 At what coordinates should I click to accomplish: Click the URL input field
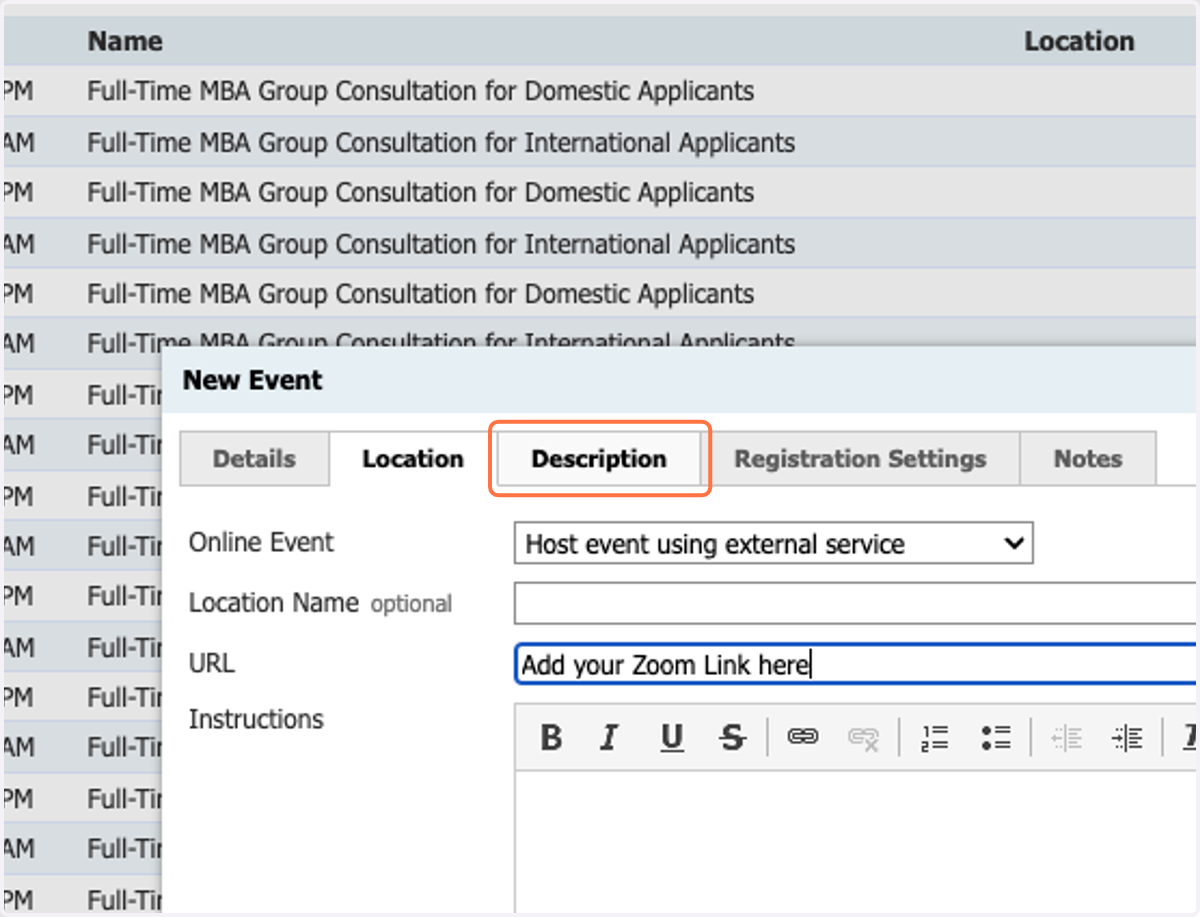tap(856, 664)
